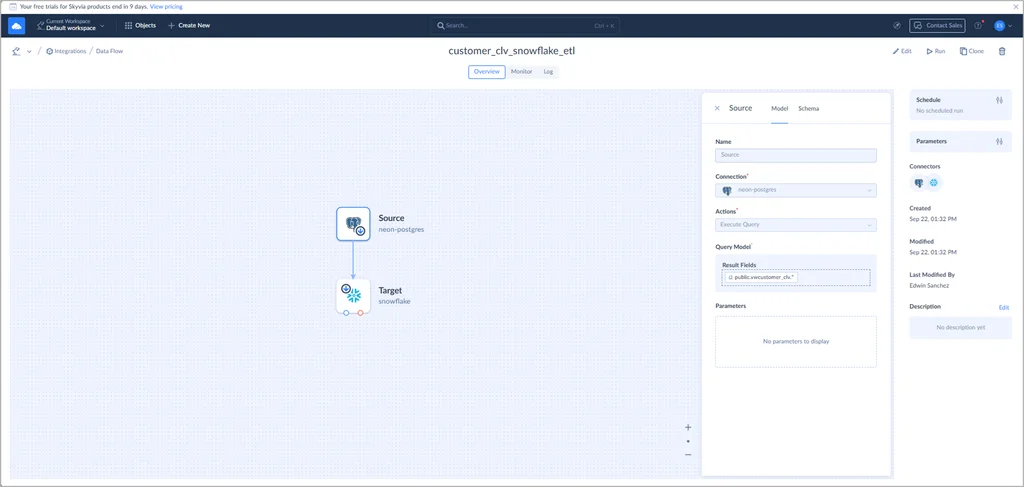Screen dimensions: 1024x487
Task: Expand the breadcrumb chevron dropdown
Action: [29, 52]
